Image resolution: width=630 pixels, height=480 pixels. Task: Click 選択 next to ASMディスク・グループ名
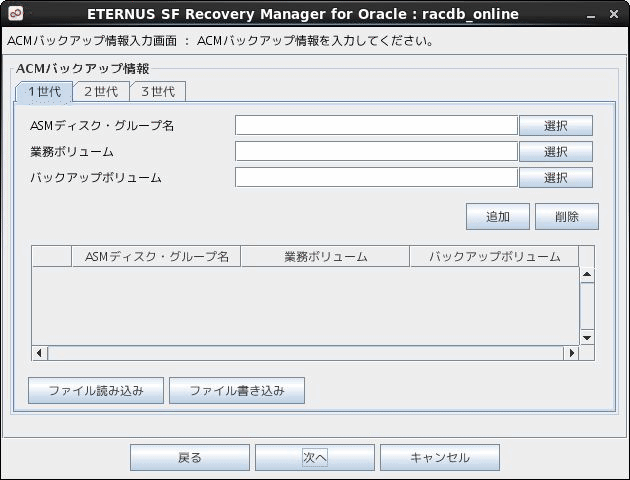pyautogui.click(x=556, y=126)
